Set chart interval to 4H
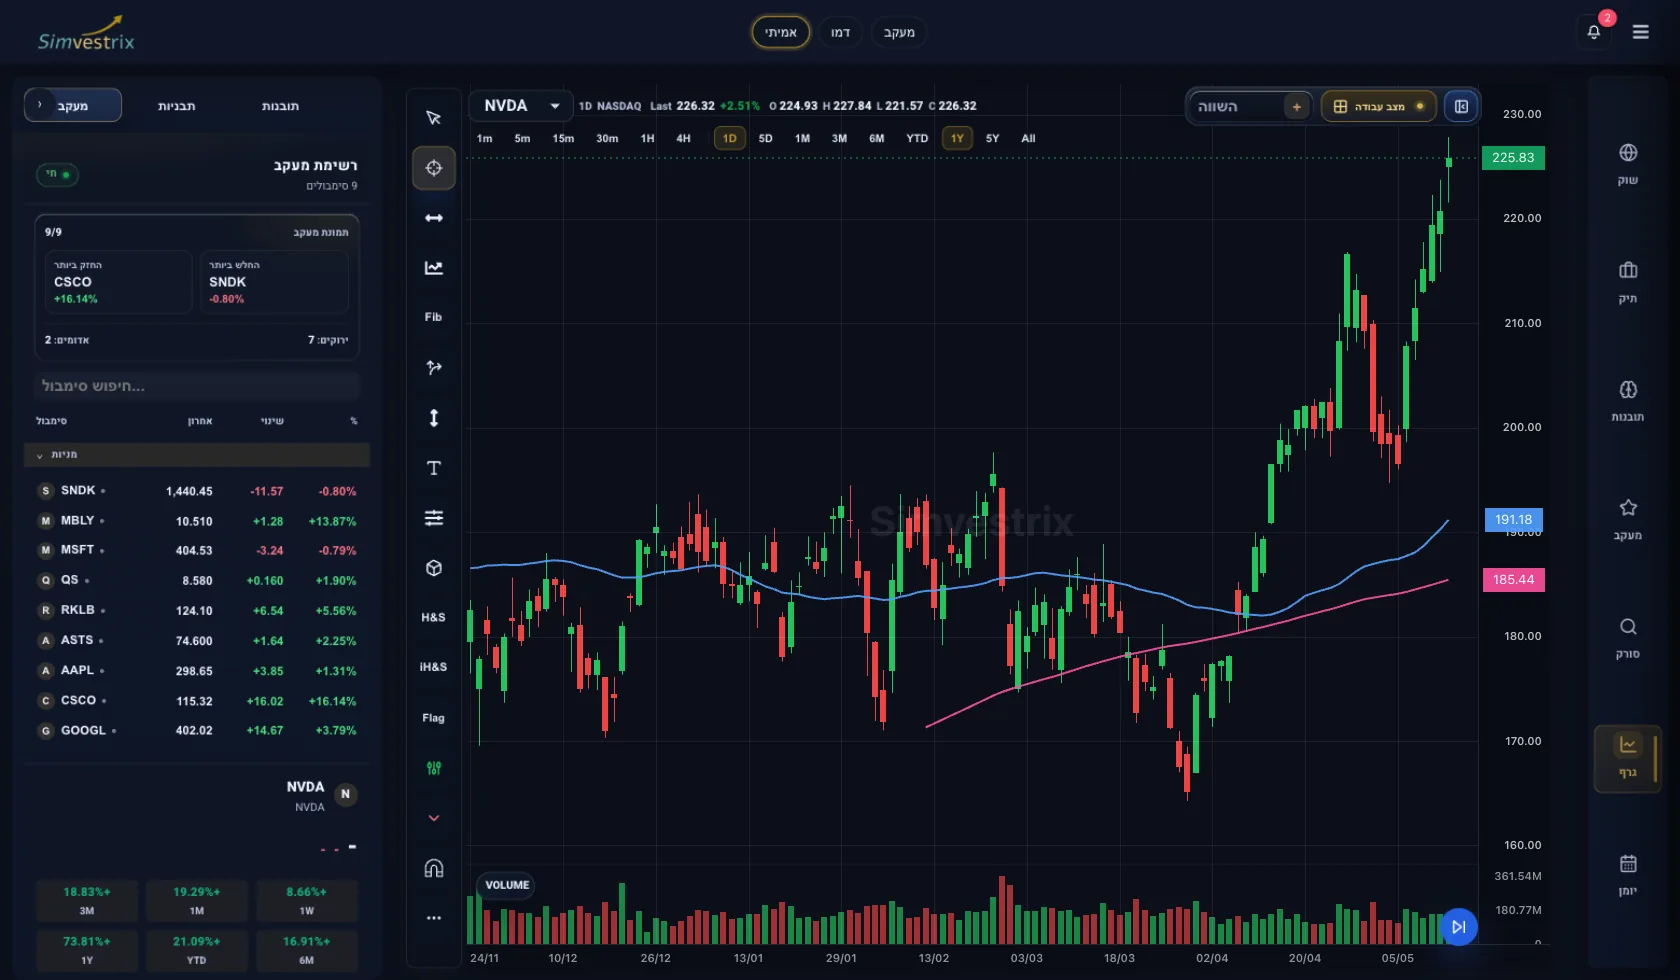This screenshot has width=1680, height=980. click(x=683, y=138)
